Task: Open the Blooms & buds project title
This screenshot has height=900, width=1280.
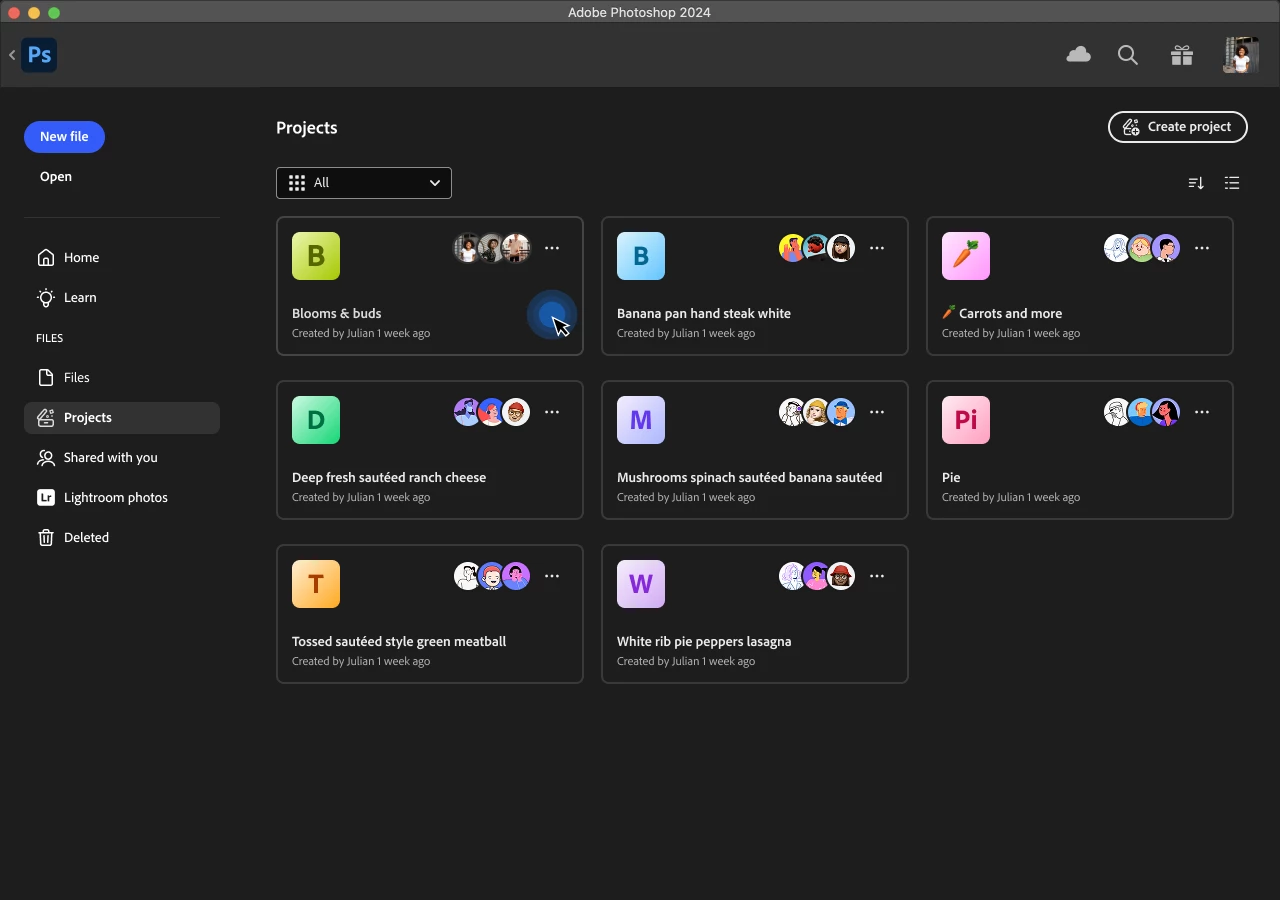Action: [x=337, y=313]
